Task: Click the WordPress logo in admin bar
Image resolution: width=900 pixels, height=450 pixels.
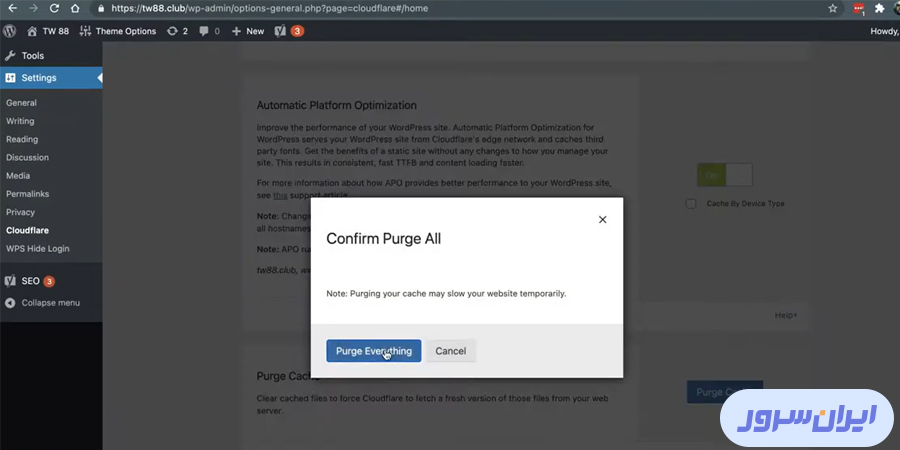Action: (x=10, y=31)
